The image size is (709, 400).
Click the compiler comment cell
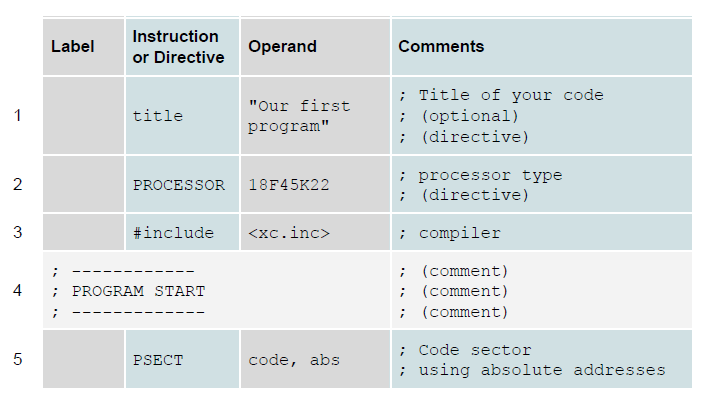[542, 232]
